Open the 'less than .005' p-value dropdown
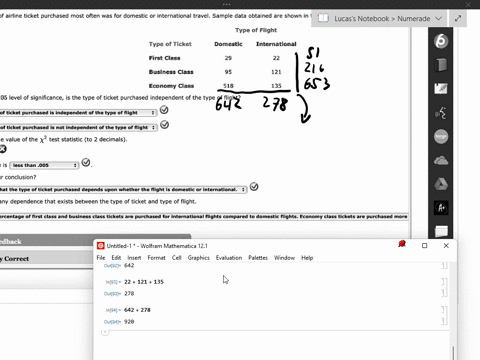The image size is (480, 360). point(44,165)
